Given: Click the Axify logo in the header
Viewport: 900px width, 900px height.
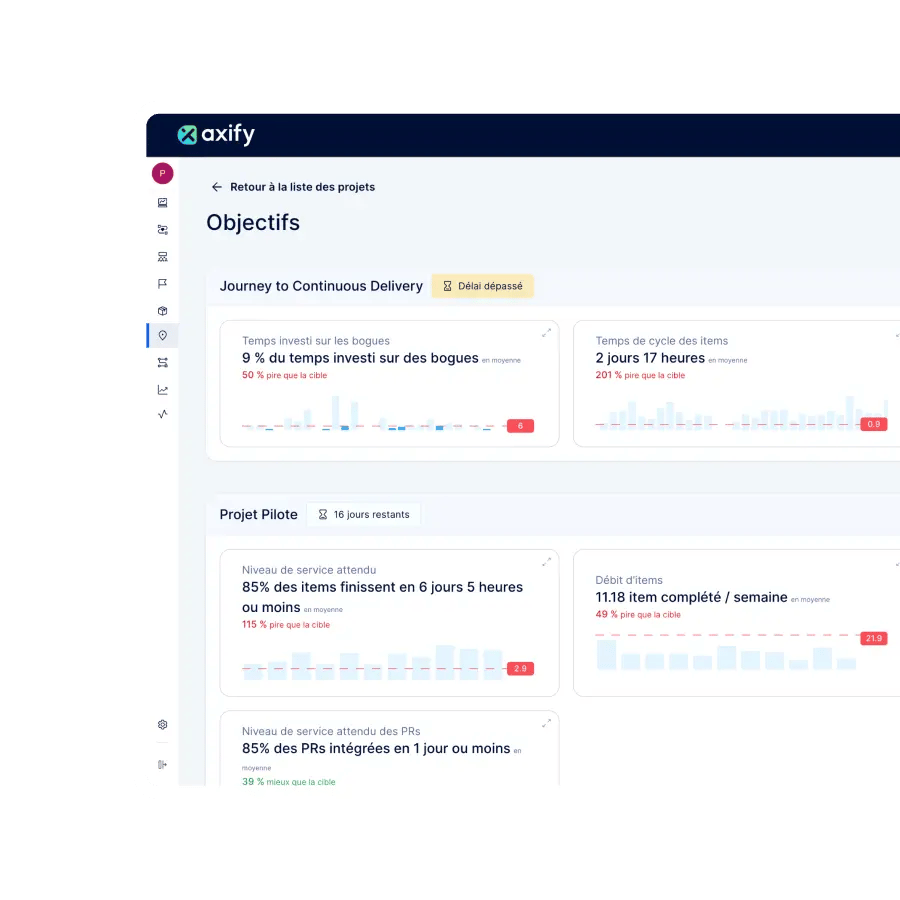Looking at the screenshot, I should coord(216,133).
